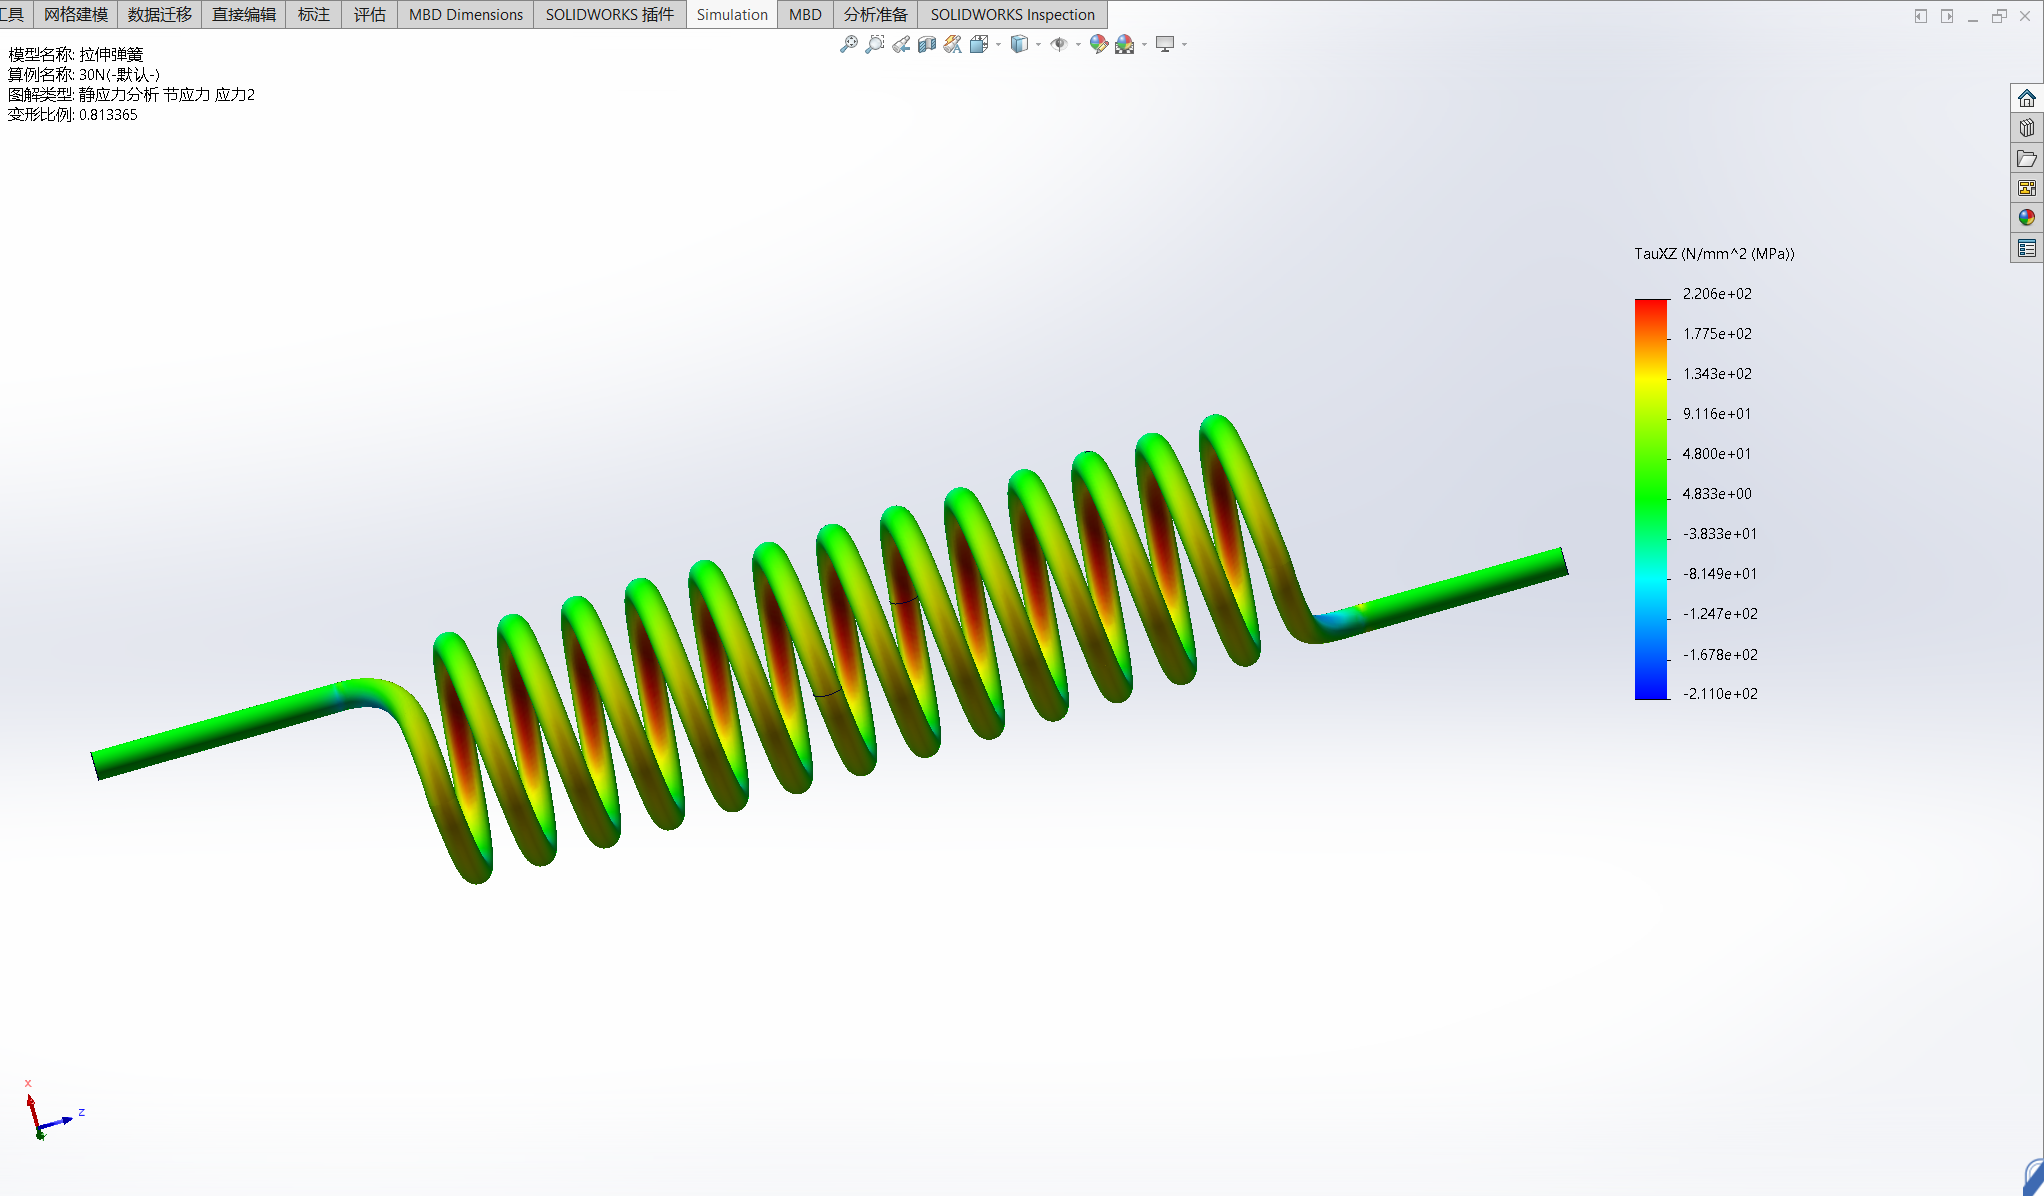2044x1196 pixels.
Task: Toggle the Section View tool
Action: (927, 44)
